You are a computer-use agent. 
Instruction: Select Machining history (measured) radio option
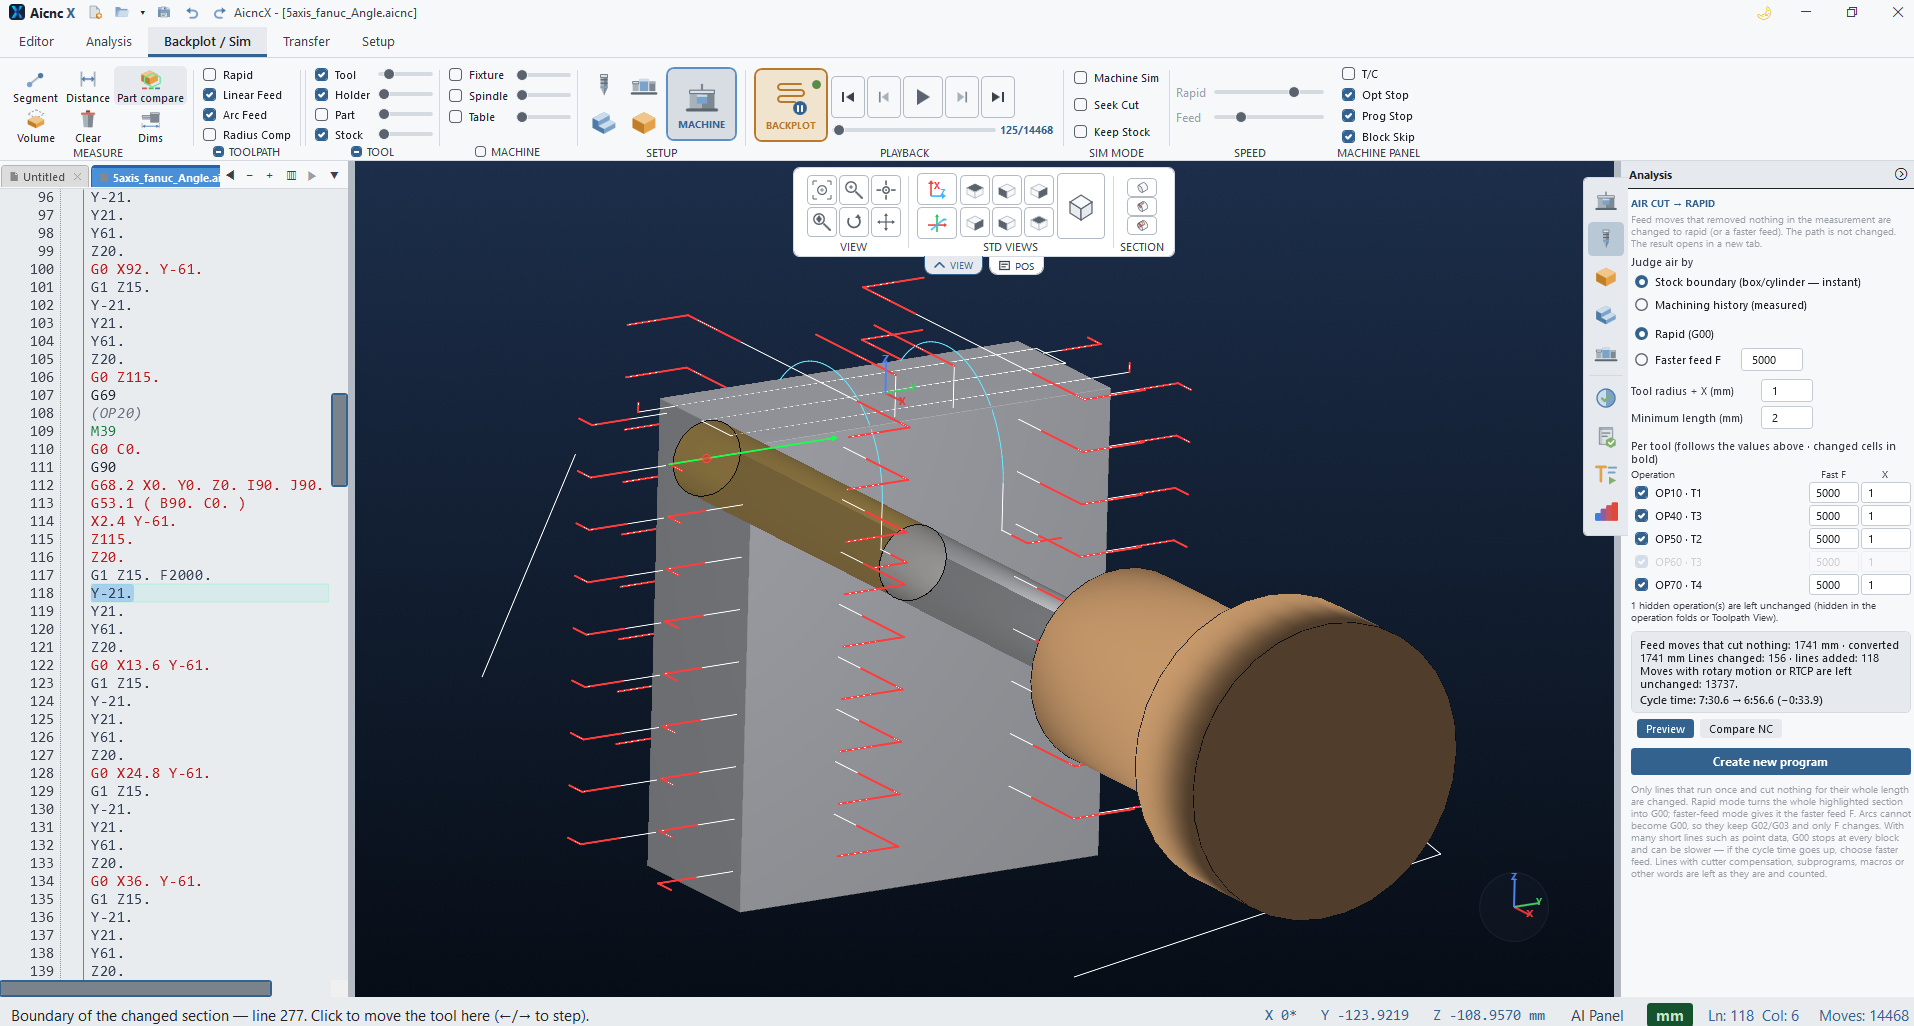point(1642,305)
